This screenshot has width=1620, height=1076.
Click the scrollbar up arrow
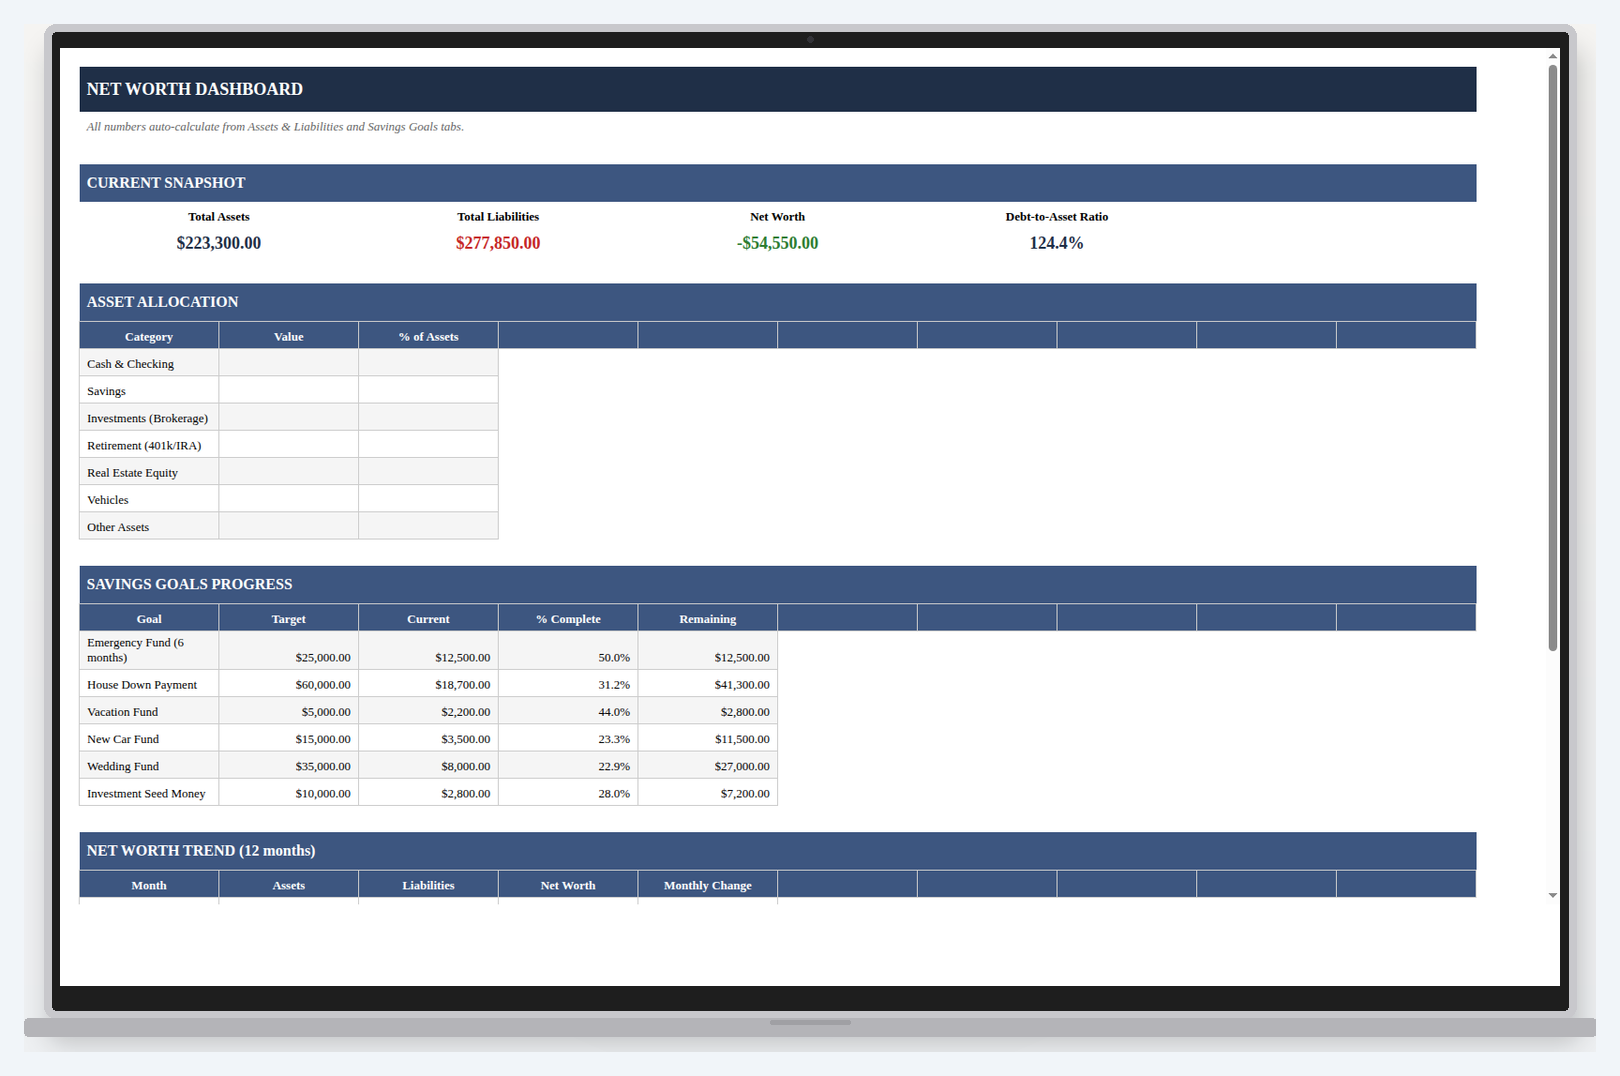tap(1553, 56)
